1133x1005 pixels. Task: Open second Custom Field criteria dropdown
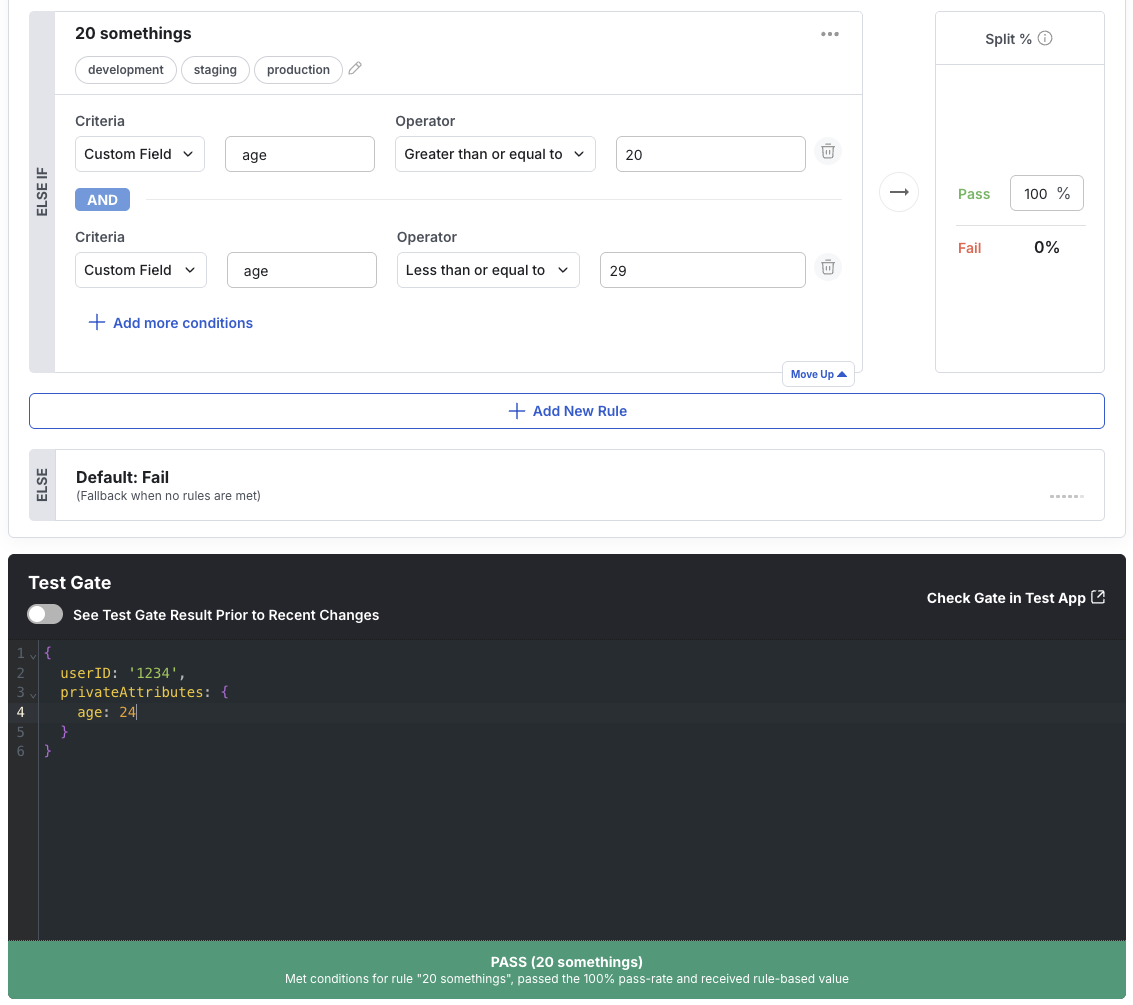[141, 269]
